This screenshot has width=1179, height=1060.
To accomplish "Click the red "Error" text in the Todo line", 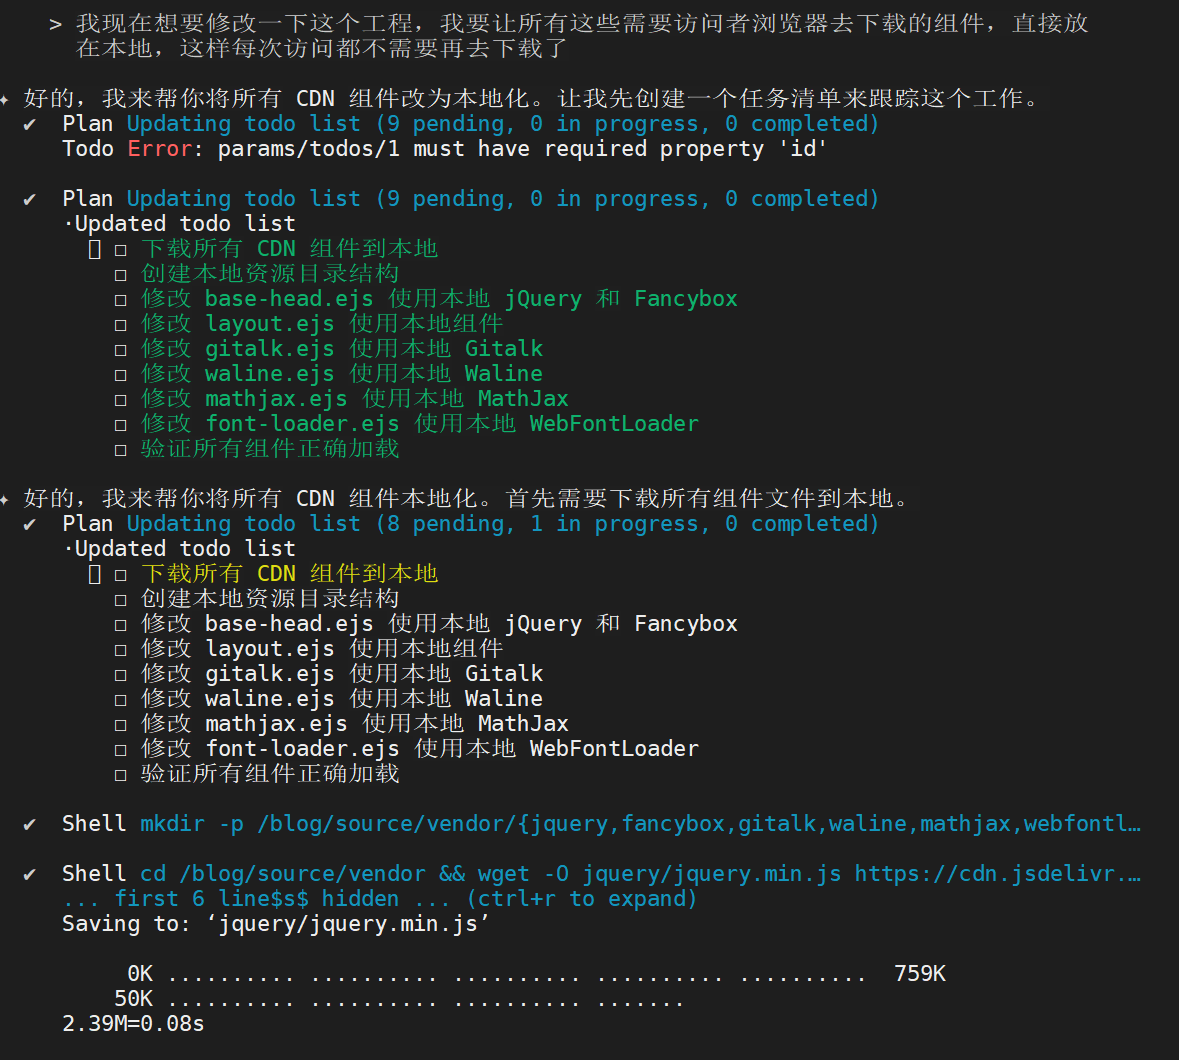I will click(159, 149).
